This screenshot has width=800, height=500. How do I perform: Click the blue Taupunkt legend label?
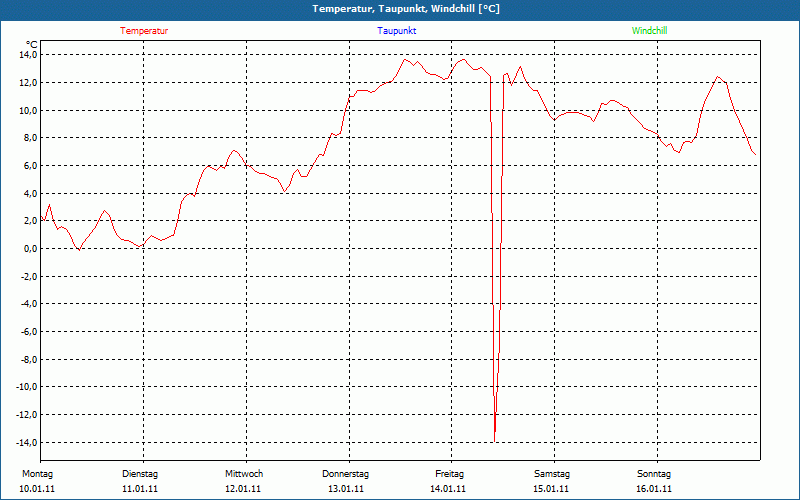click(x=396, y=31)
